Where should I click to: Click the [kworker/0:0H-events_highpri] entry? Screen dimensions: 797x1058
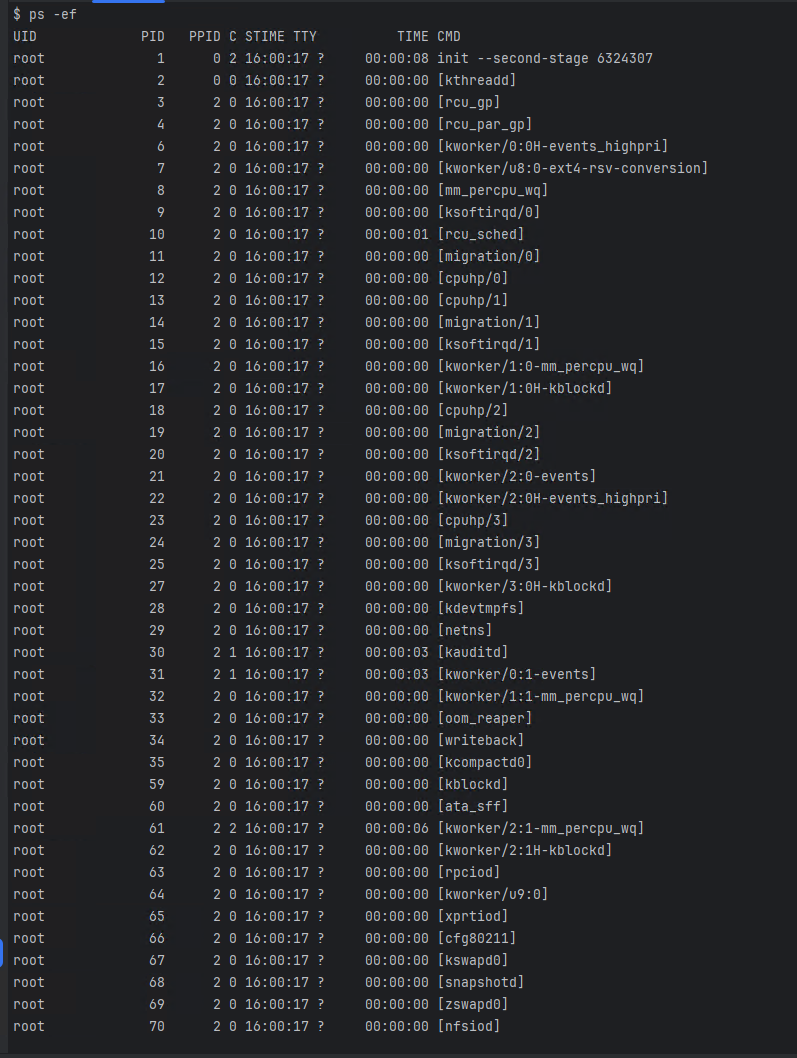[553, 146]
